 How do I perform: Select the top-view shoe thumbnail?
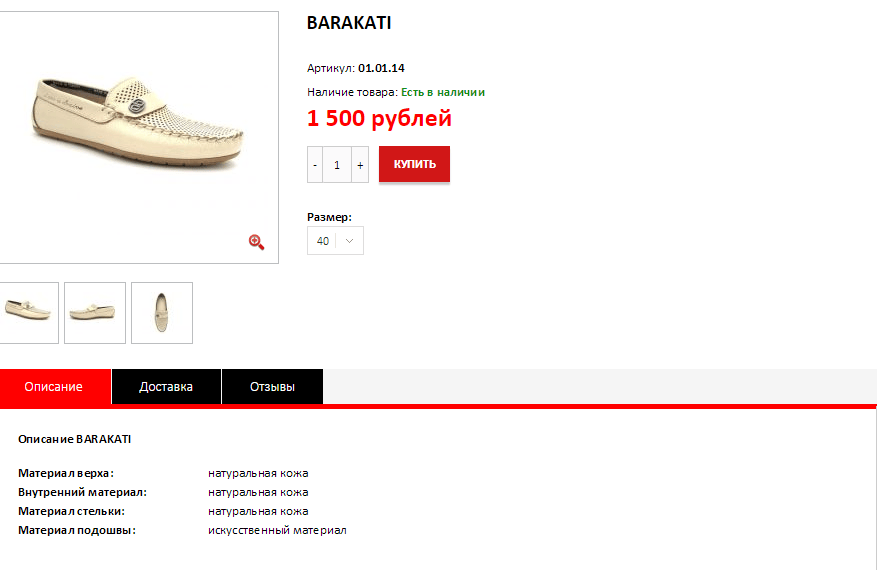click(x=162, y=313)
